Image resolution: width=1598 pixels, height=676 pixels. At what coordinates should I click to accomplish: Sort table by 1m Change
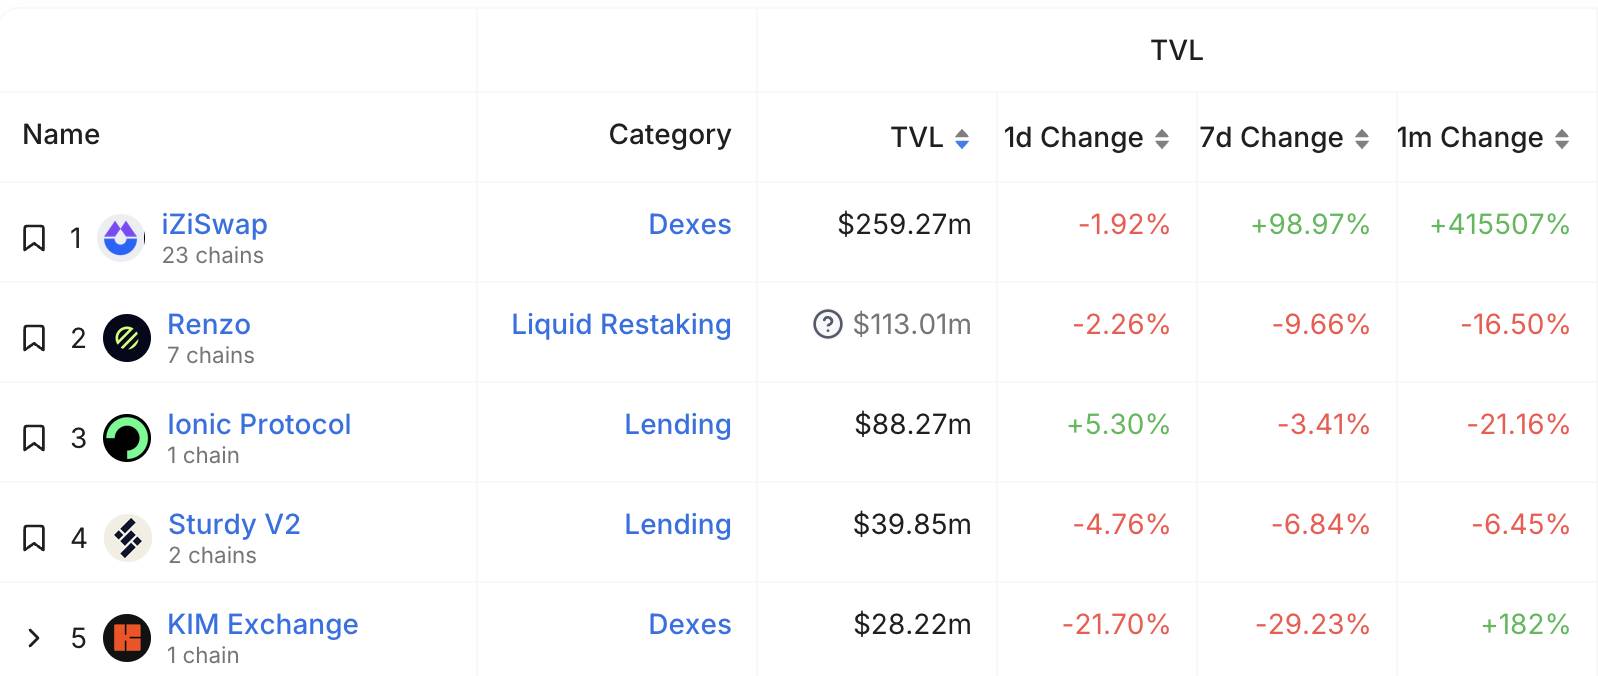click(x=1562, y=139)
